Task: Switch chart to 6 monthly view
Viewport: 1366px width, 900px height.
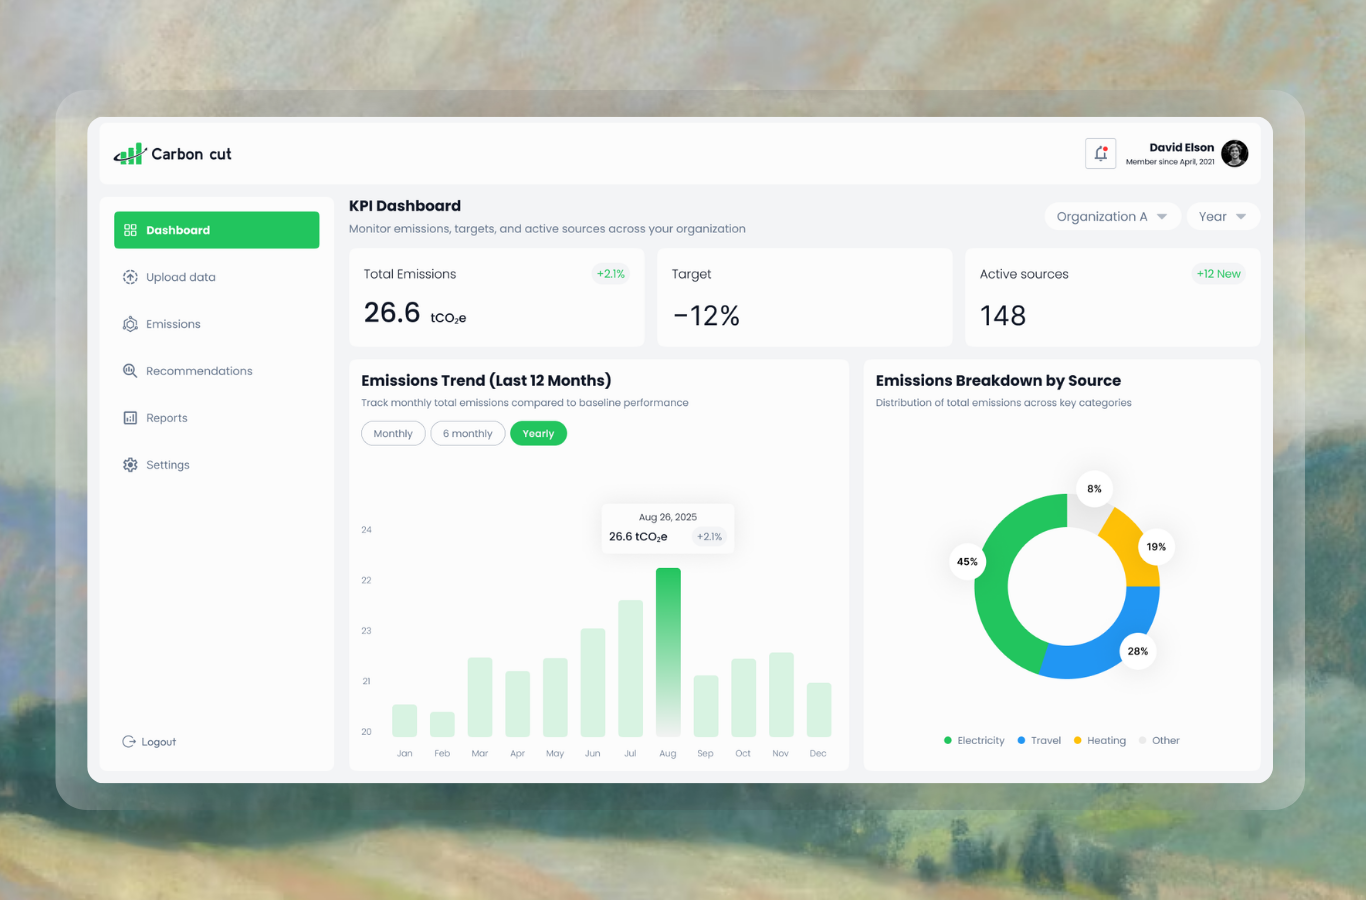Action: click(x=467, y=434)
